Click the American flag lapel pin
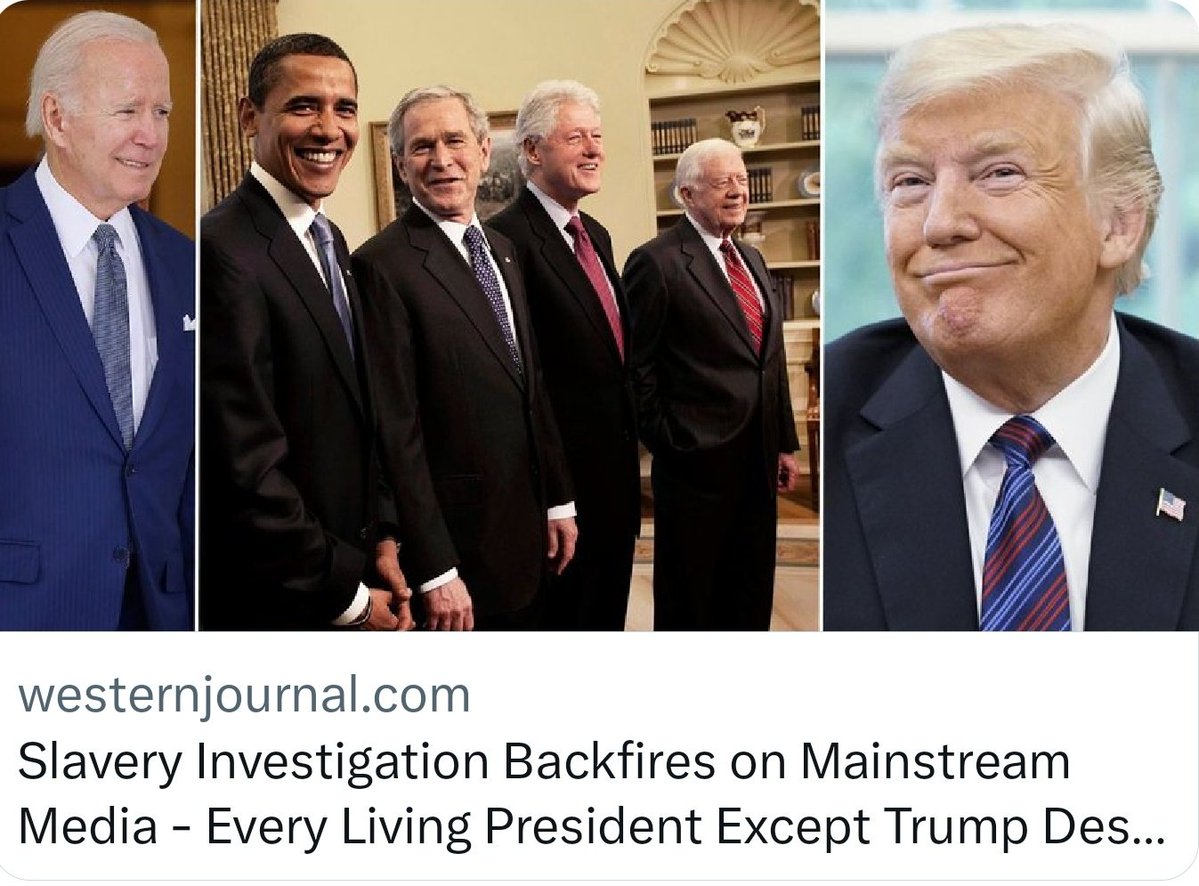1199x886 pixels. pos(1171,505)
